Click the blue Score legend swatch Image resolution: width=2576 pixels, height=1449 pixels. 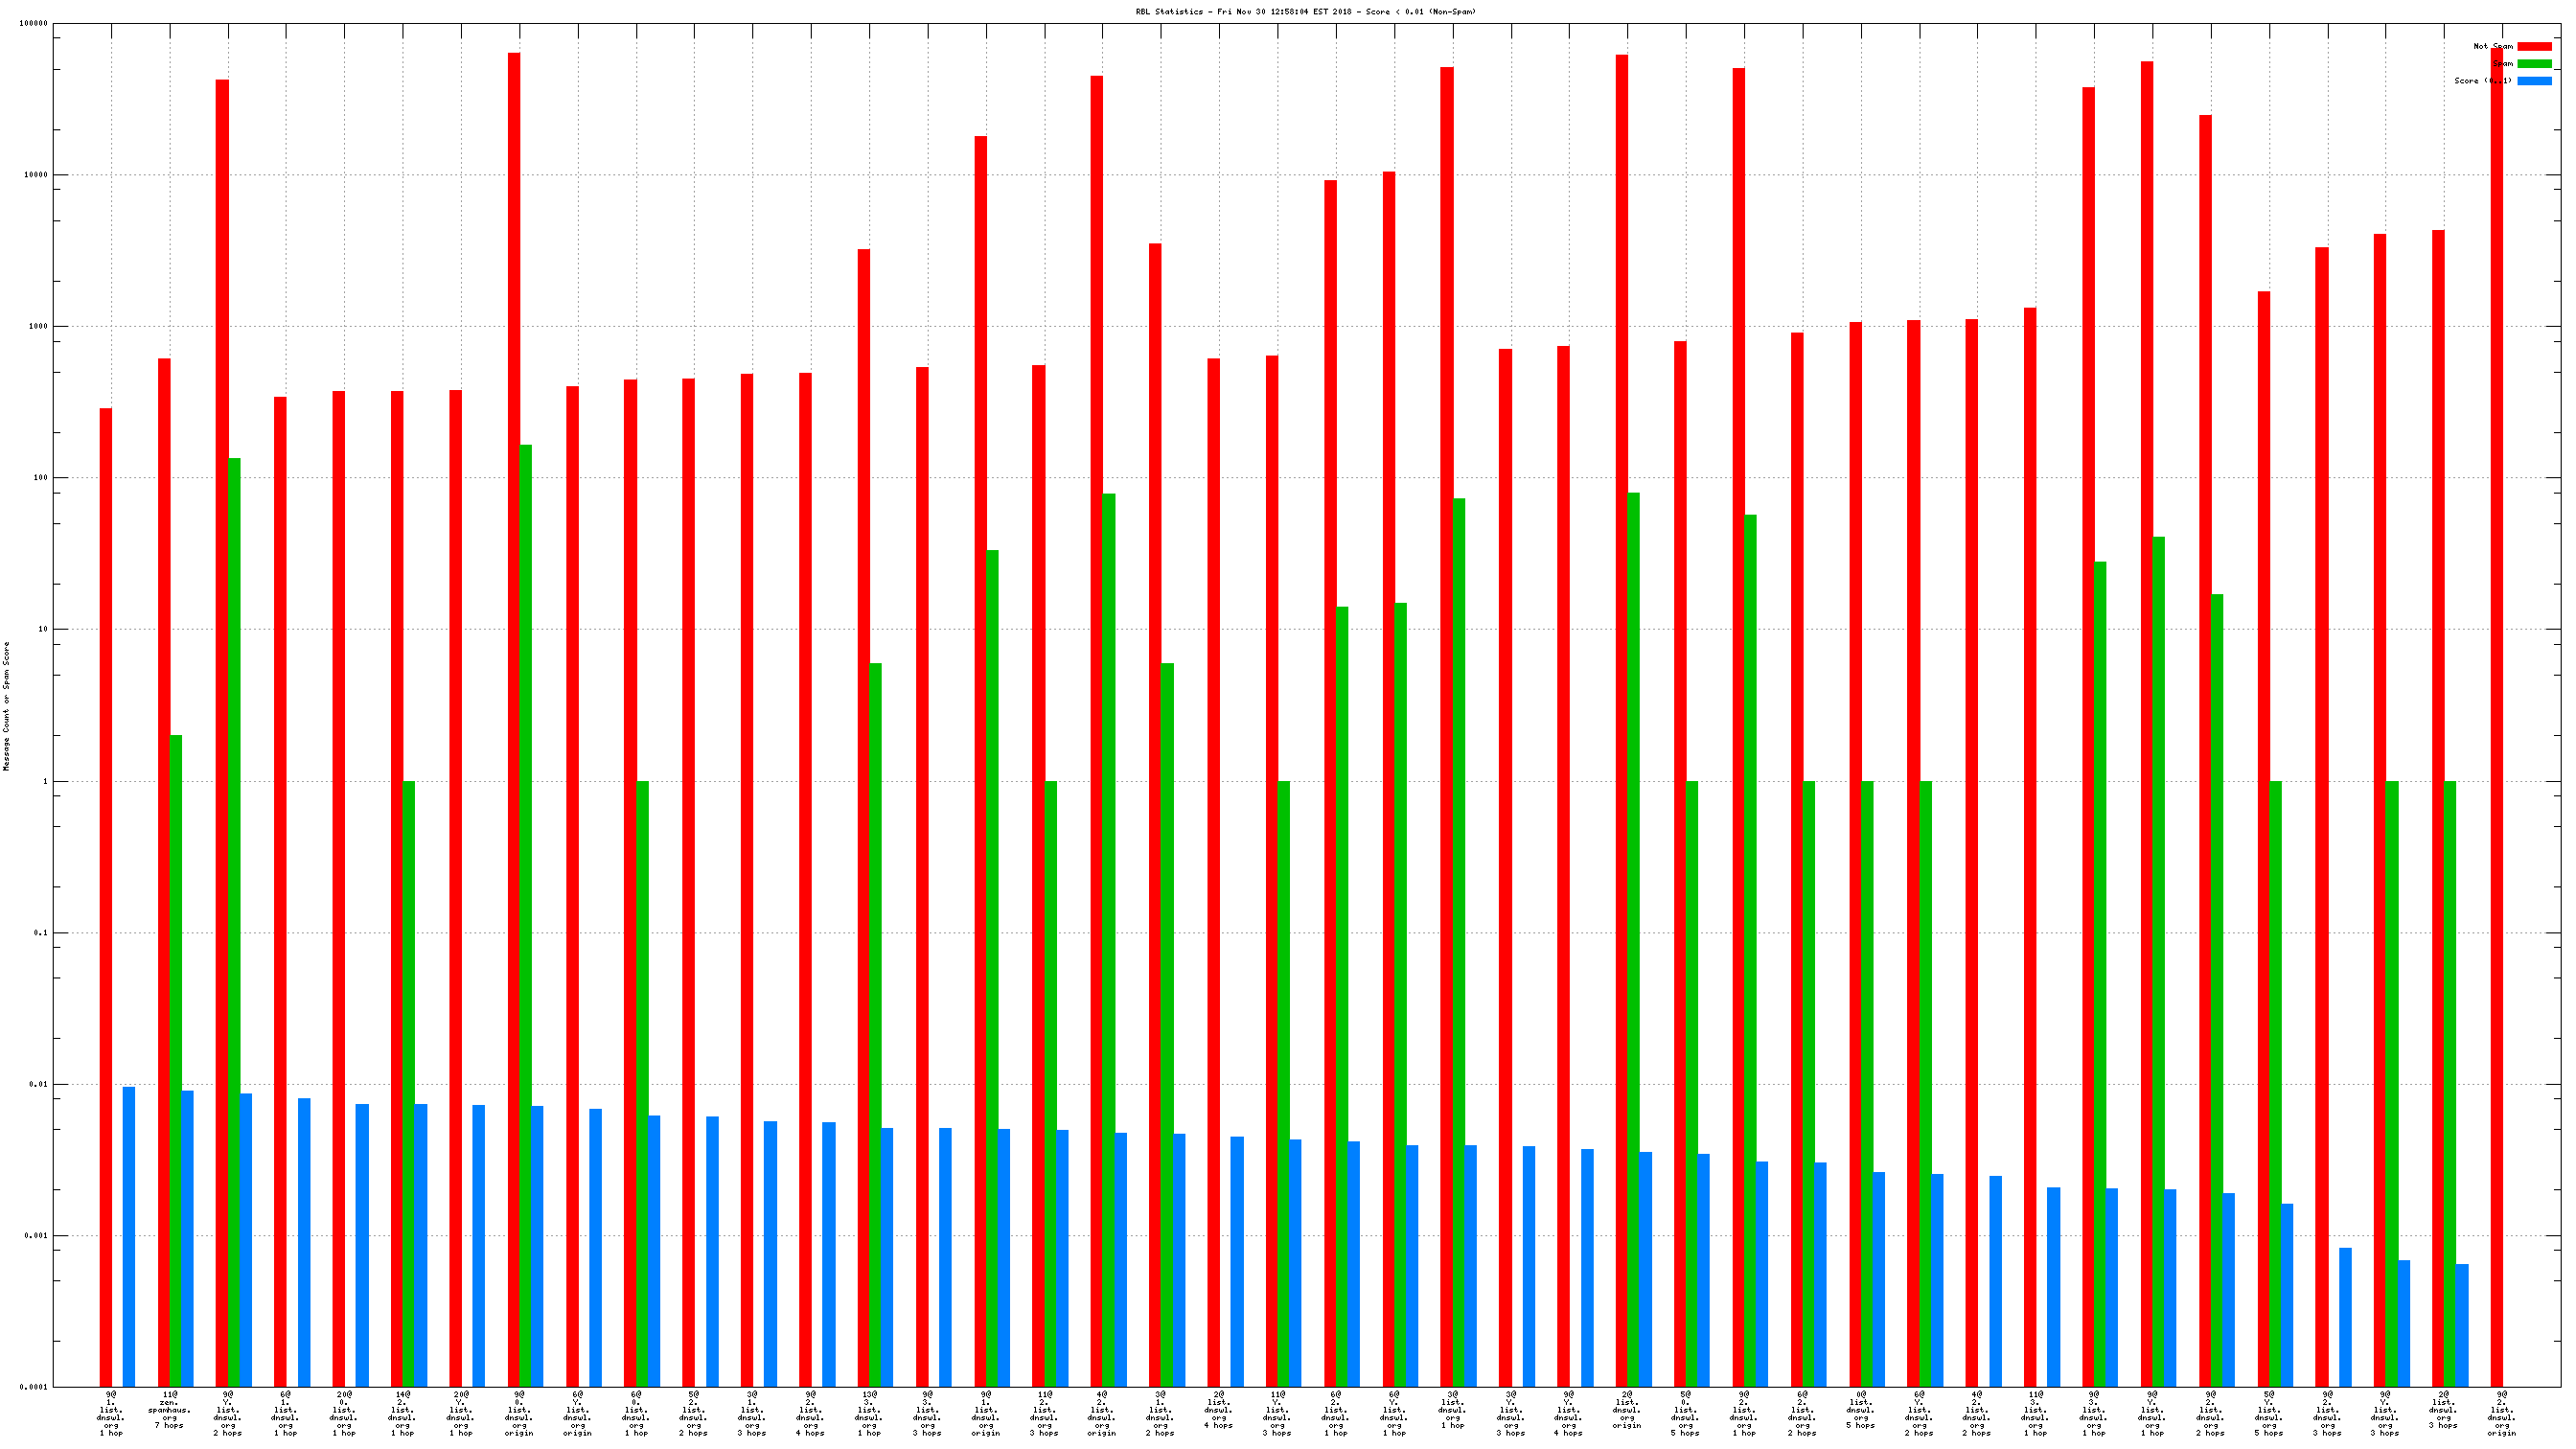pyautogui.click(x=2533, y=81)
